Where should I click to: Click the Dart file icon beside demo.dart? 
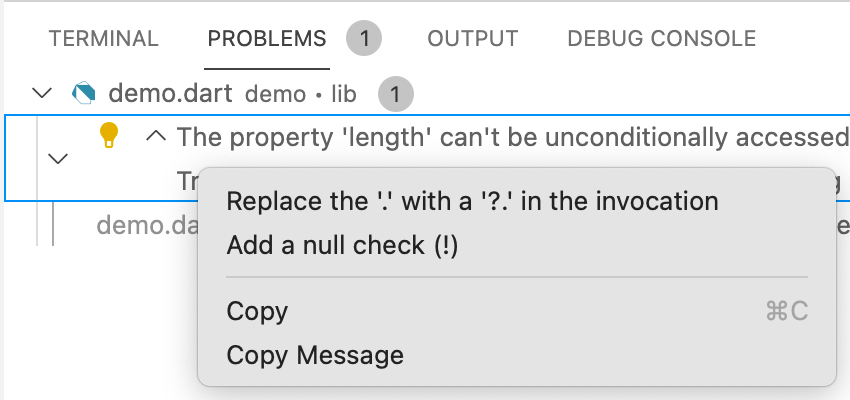(84, 94)
